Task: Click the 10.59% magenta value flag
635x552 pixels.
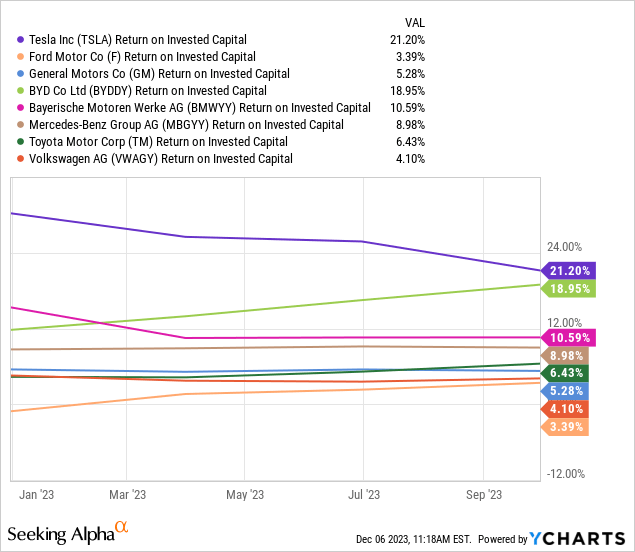Action: tap(568, 338)
